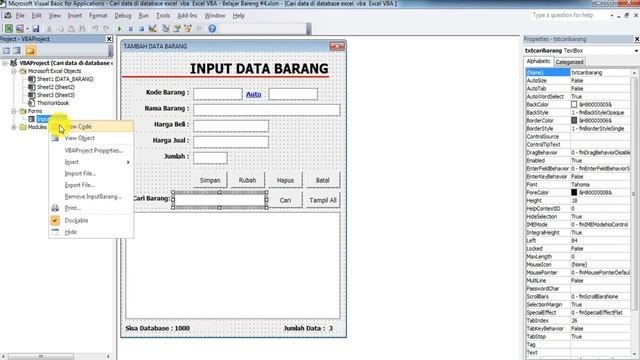Collapse the VBAProject root tree node
This screenshot has height=360, width=640.
[5, 63]
